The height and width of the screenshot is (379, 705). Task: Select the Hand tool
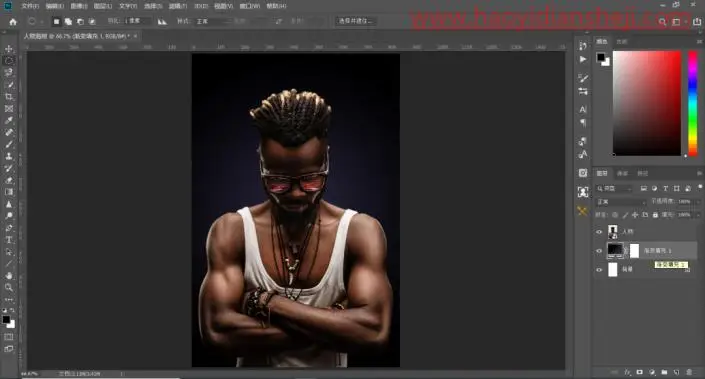point(9,275)
